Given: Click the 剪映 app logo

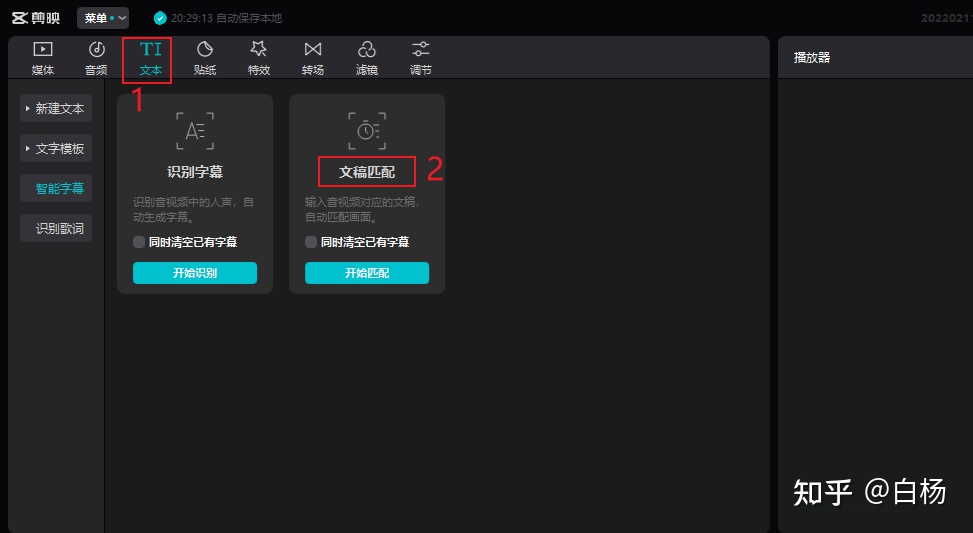Looking at the screenshot, I should pyautogui.click(x=39, y=18).
